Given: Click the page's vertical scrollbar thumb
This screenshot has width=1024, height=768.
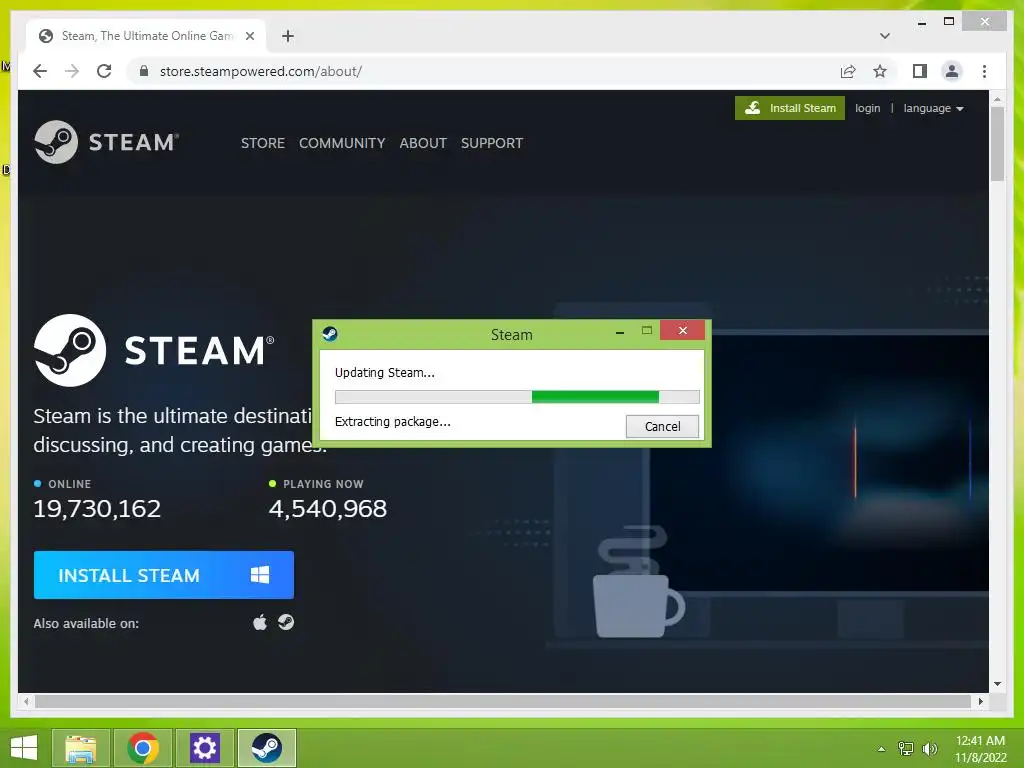Looking at the screenshot, I should coord(997,144).
